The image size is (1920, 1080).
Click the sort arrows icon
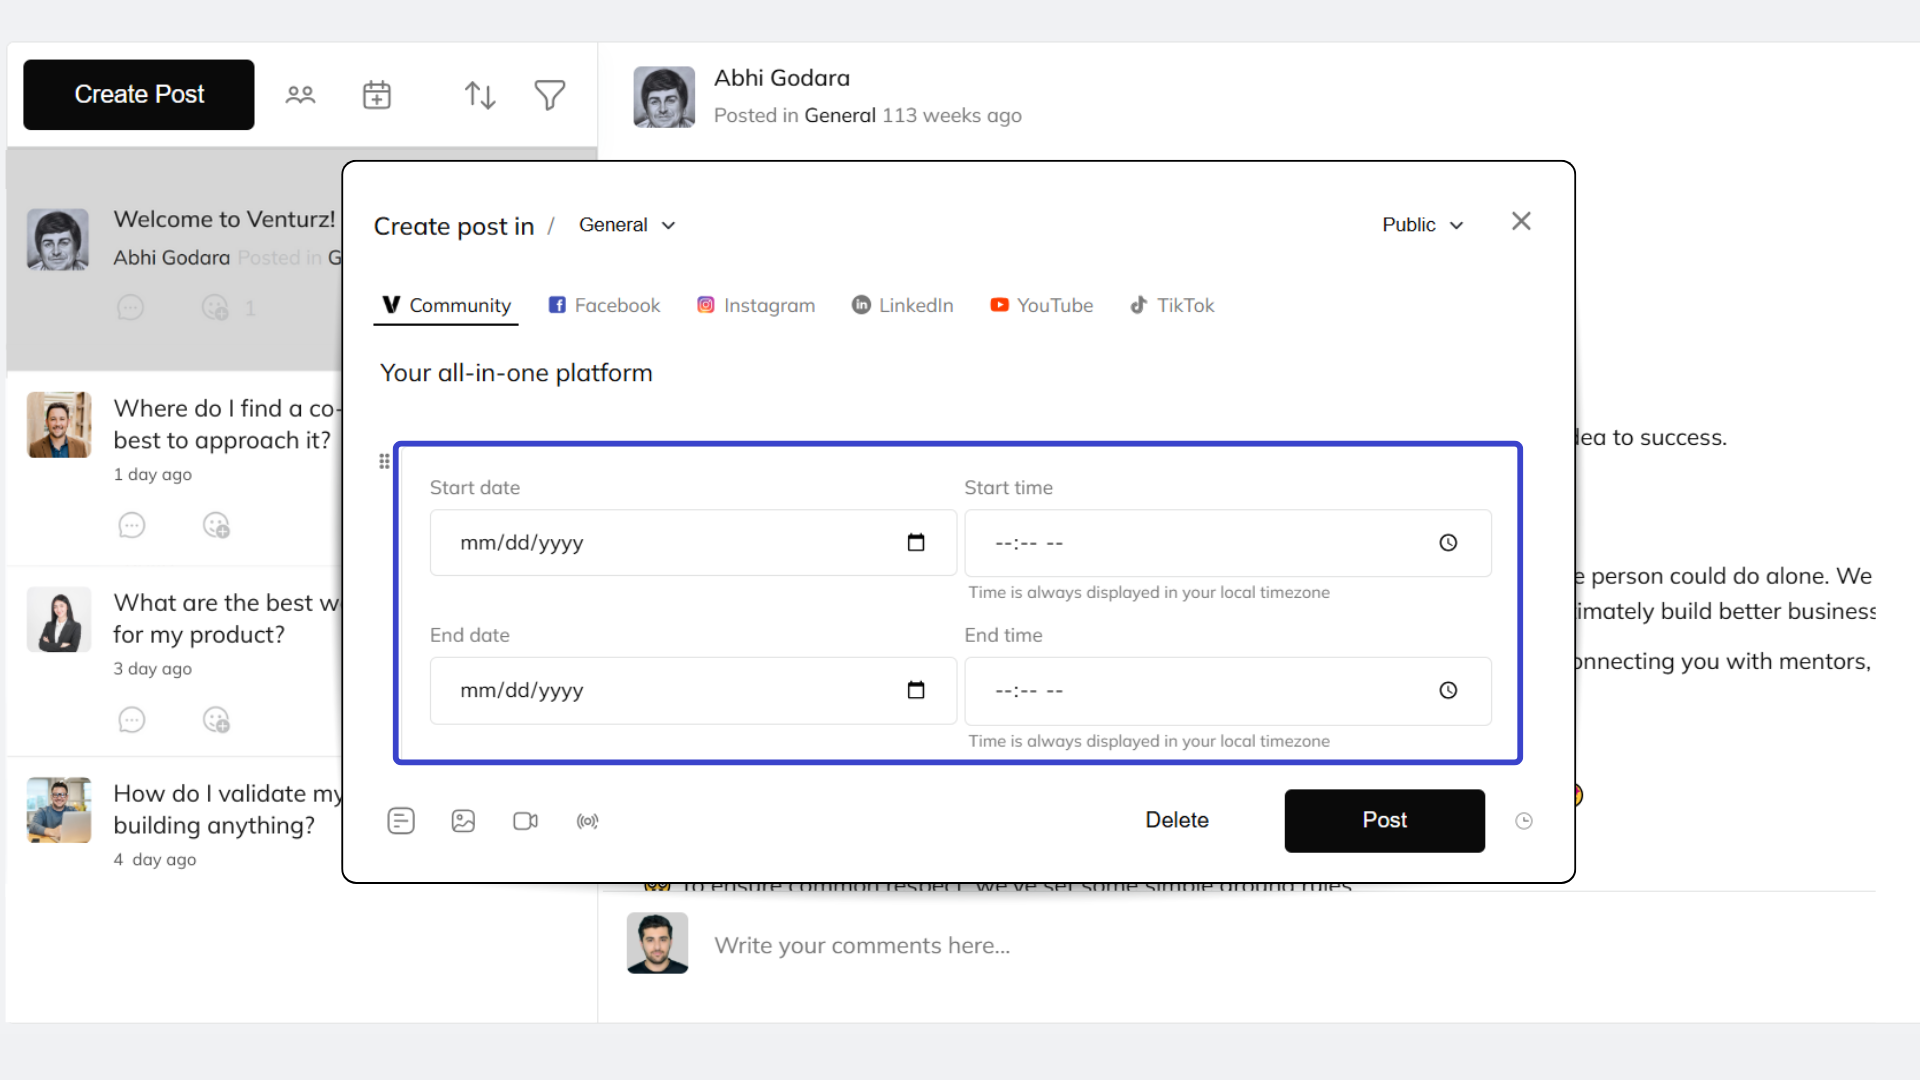pos(479,94)
